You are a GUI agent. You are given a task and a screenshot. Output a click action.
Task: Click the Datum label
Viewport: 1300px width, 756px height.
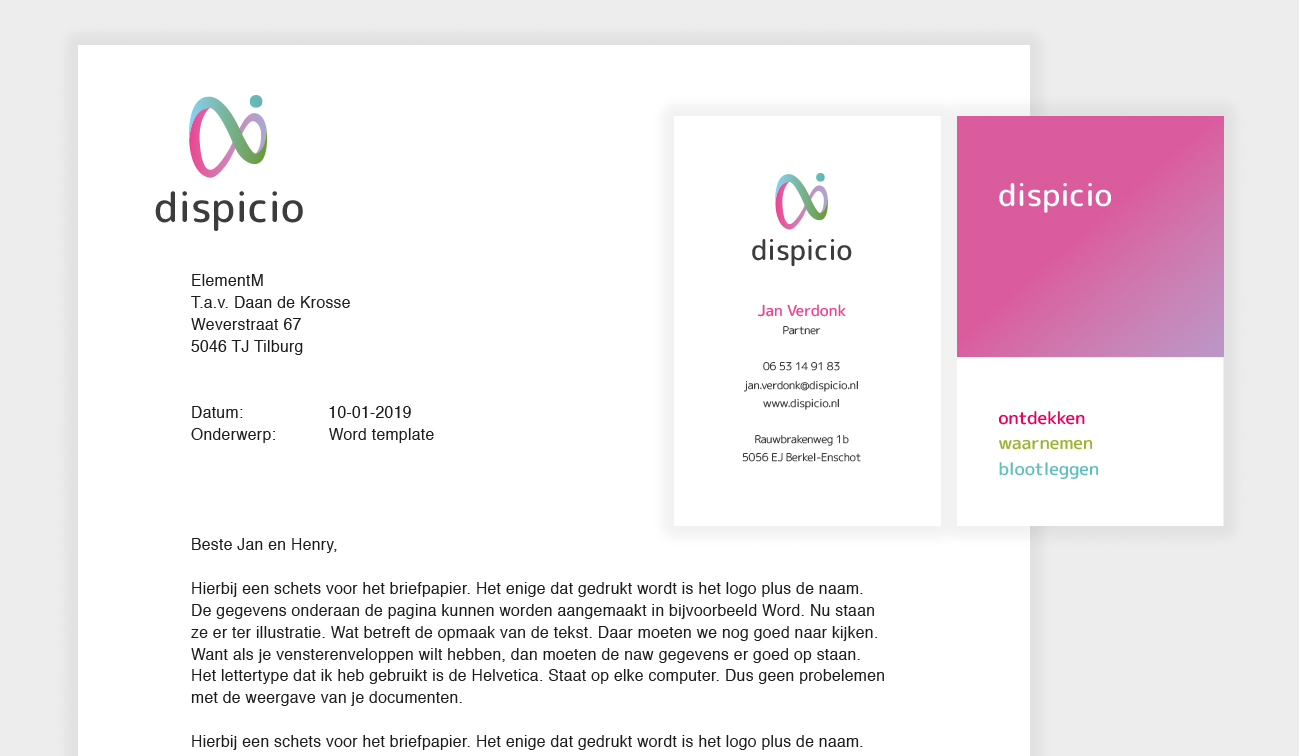tap(217, 413)
